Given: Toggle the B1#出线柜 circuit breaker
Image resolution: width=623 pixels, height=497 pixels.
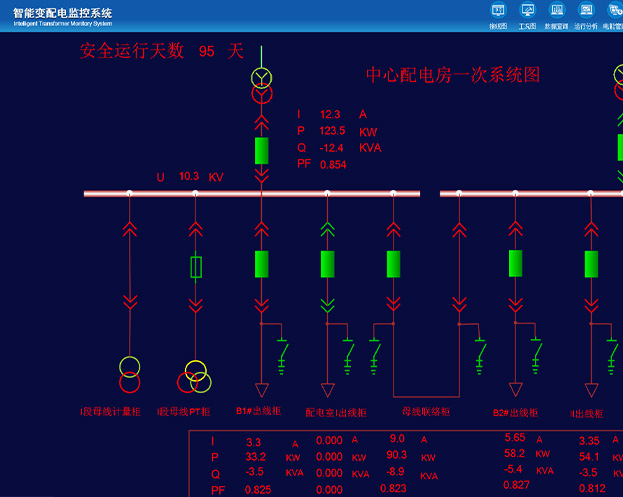Looking at the screenshot, I should point(261,264).
